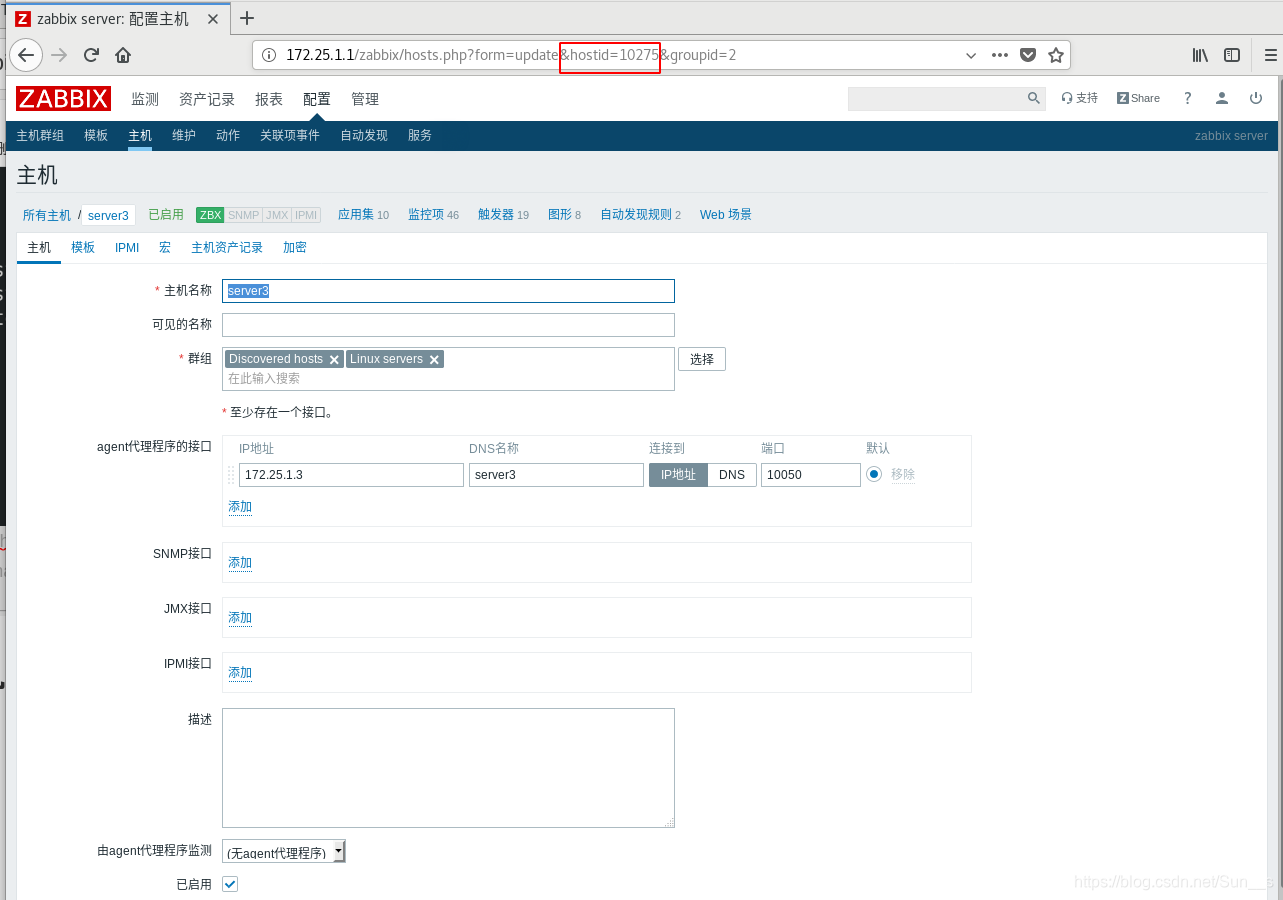Click the search magnifier icon

point(1034,98)
